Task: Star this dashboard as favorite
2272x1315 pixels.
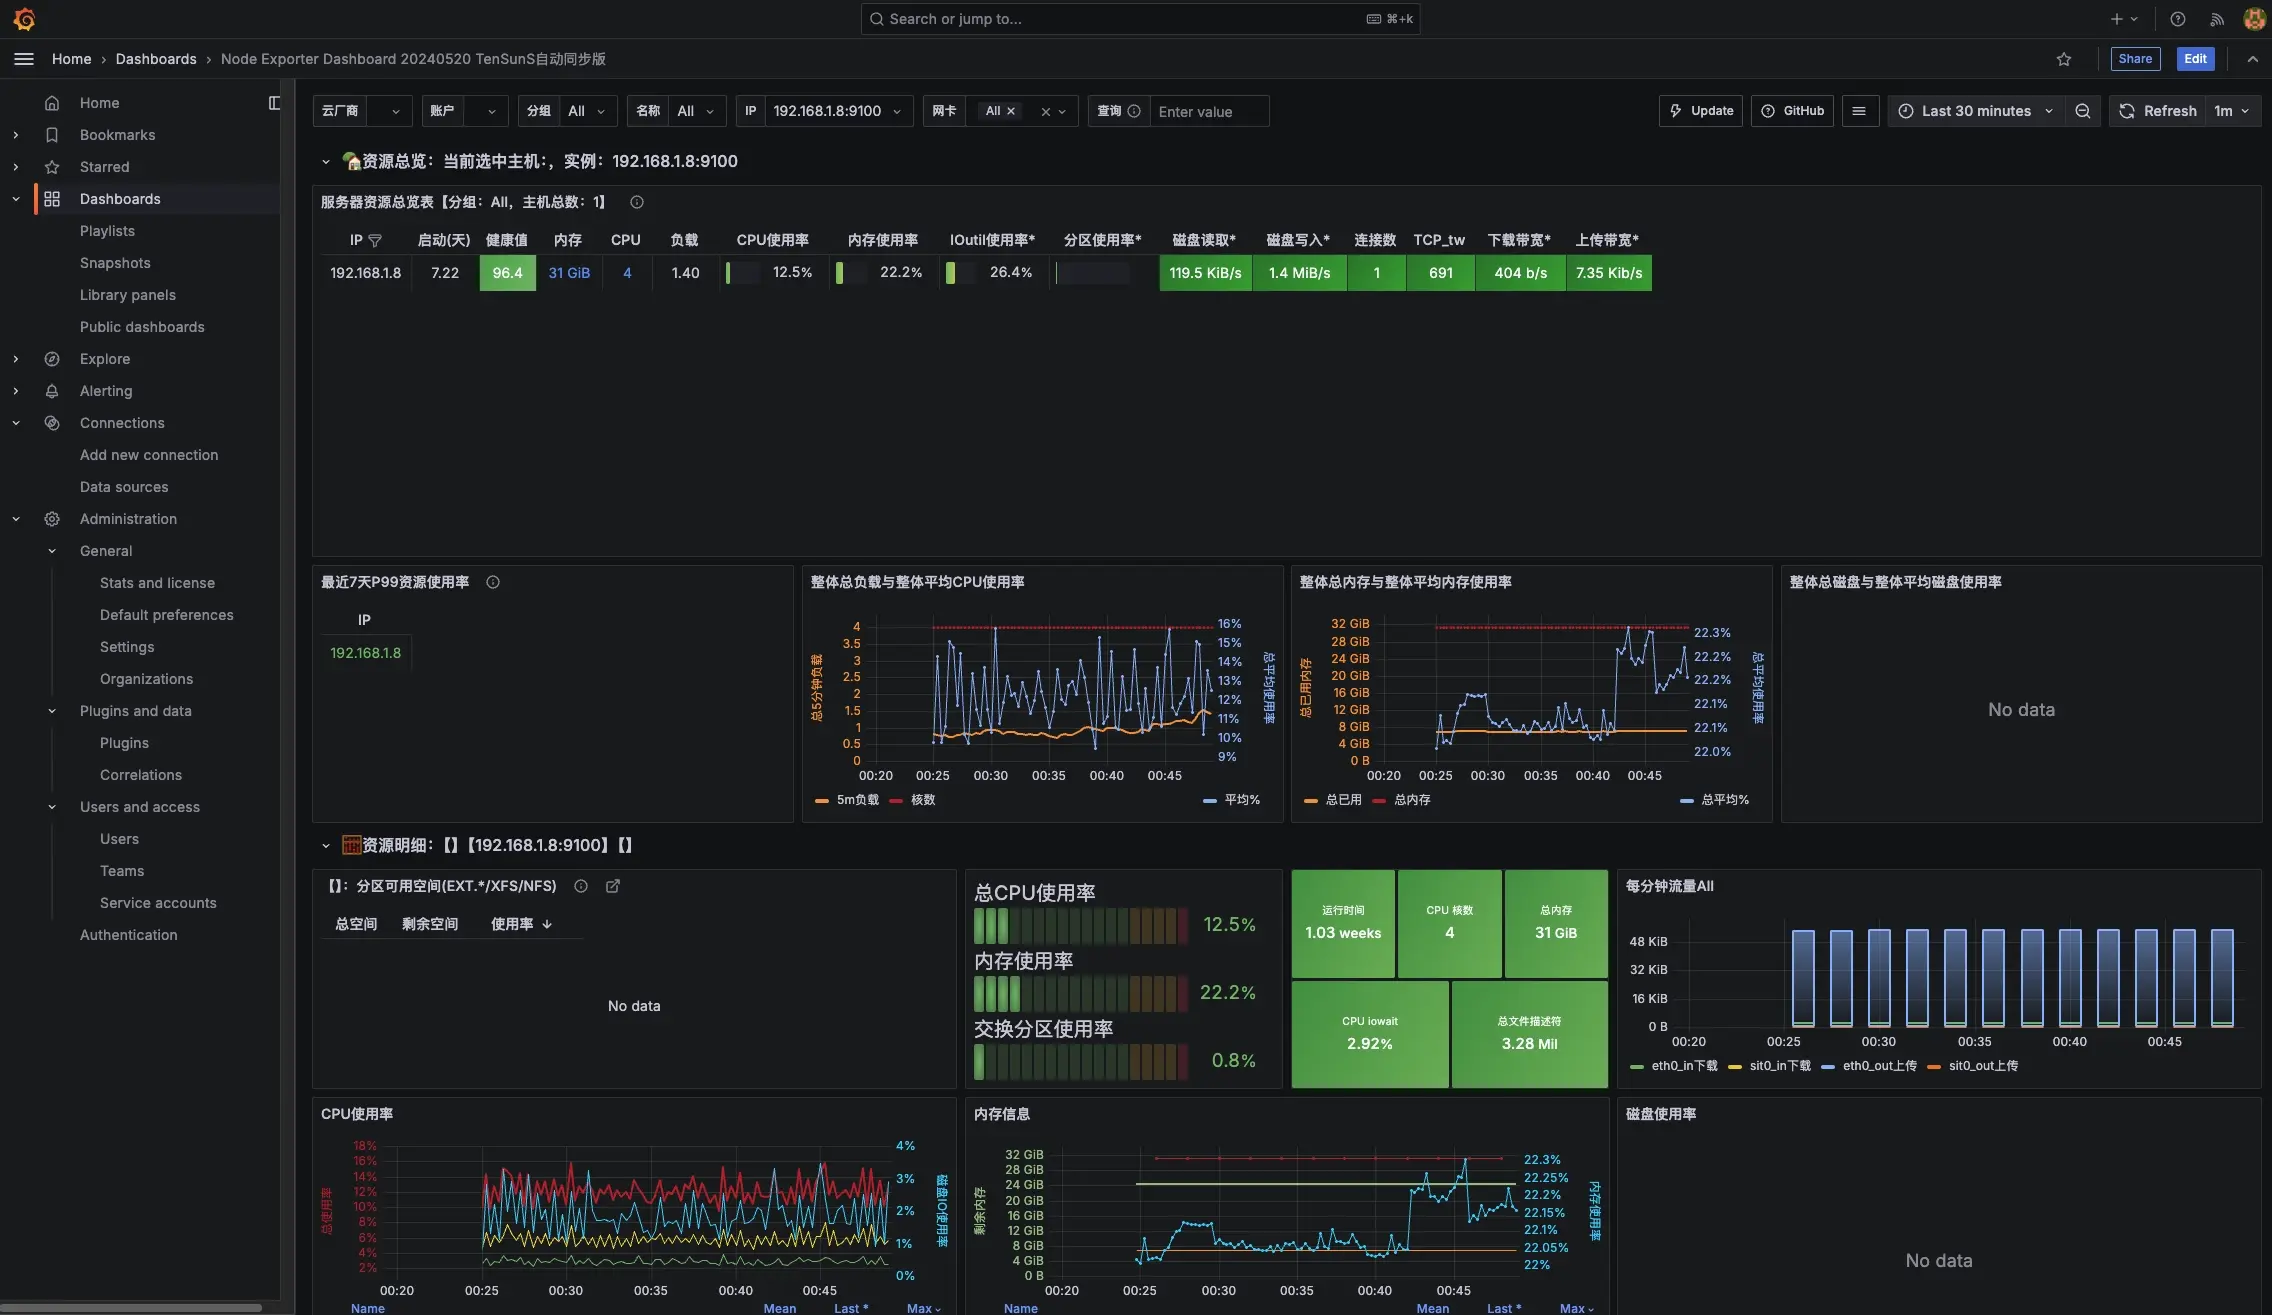Action: pos(2063,59)
